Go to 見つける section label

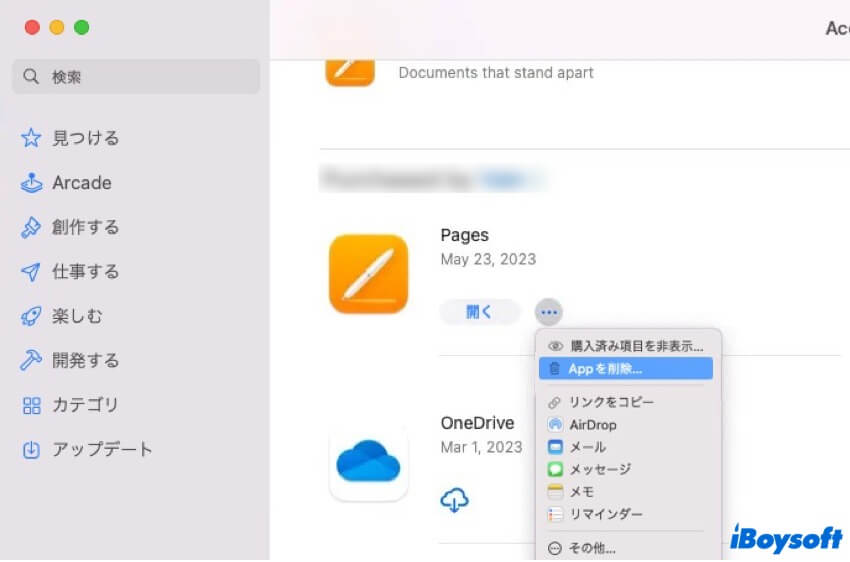click(86, 138)
